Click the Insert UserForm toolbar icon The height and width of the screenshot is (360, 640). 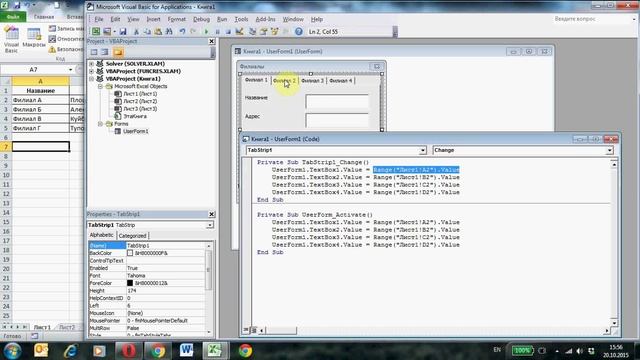pos(107,31)
